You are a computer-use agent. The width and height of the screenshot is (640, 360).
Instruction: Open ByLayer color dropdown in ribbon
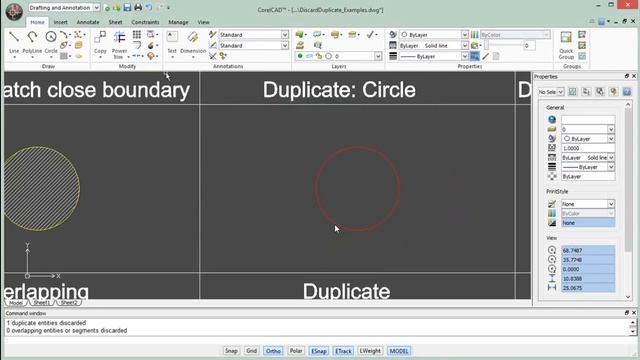coord(464,35)
